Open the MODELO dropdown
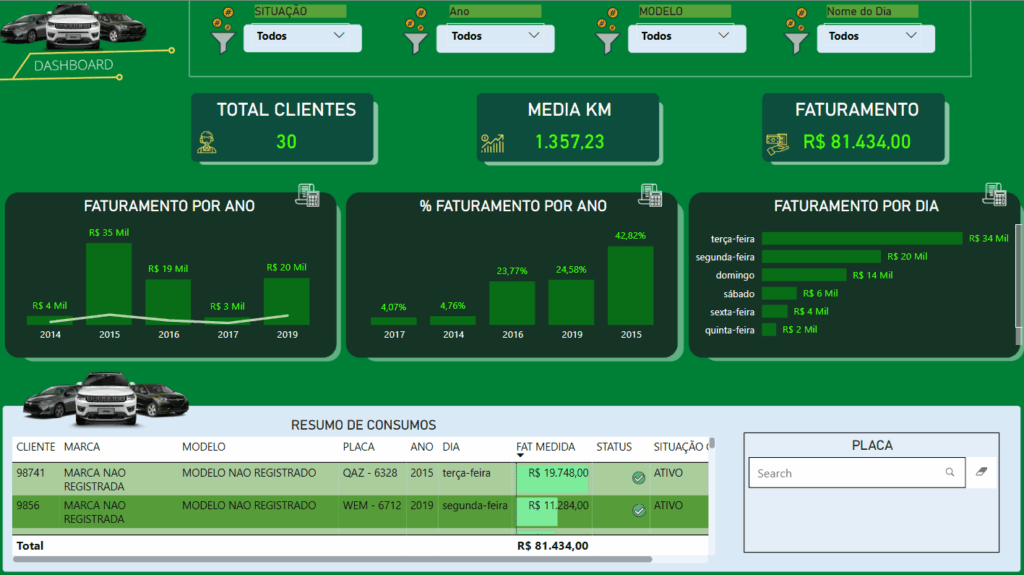The height and width of the screenshot is (575, 1024). point(687,37)
